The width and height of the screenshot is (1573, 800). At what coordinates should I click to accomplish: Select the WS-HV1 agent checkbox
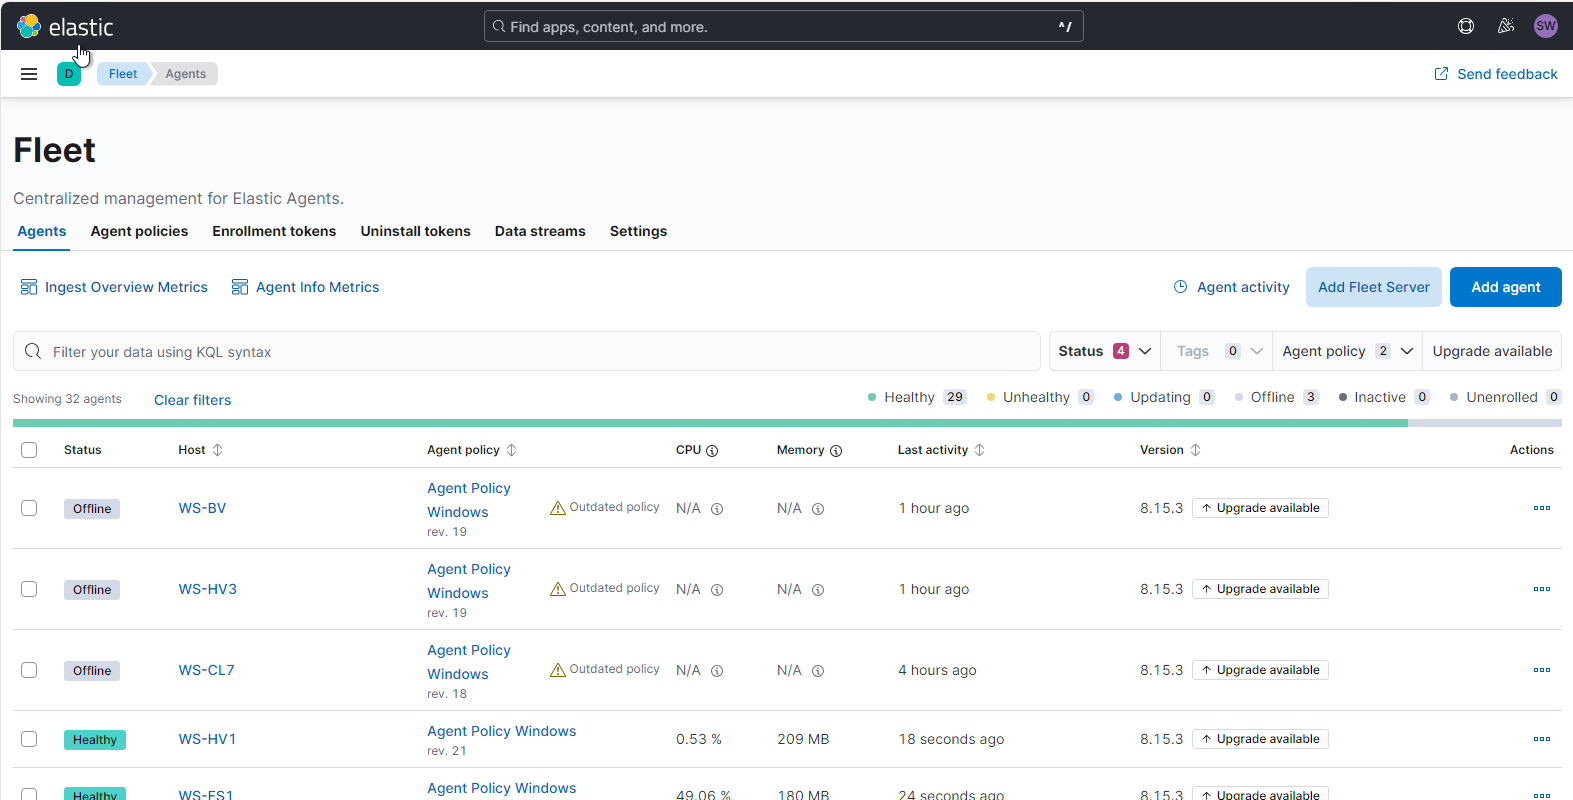pyautogui.click(x=29, y=739)
